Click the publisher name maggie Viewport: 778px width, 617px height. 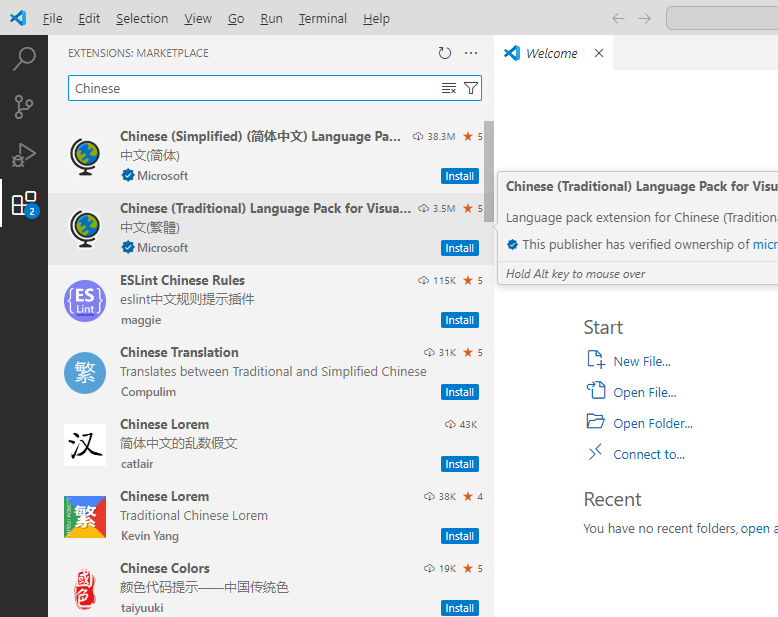(x=141, y=320)
